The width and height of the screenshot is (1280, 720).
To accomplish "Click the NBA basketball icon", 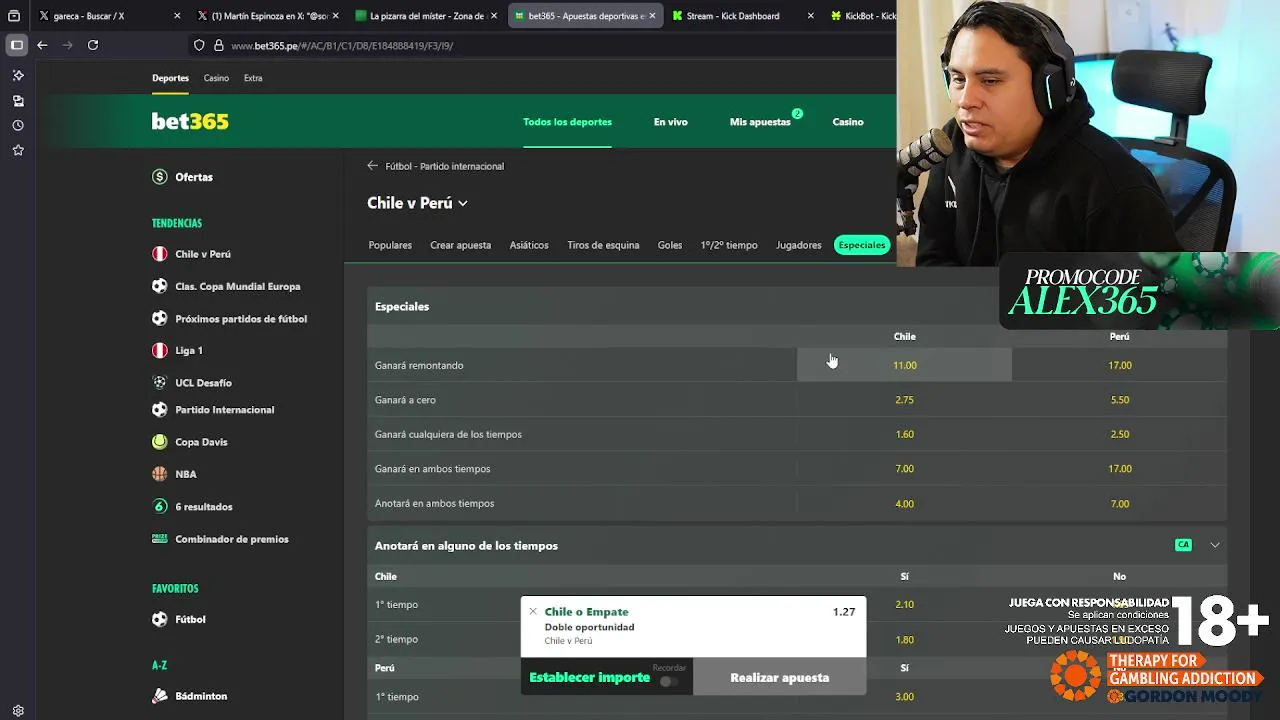I will [159, 474].
